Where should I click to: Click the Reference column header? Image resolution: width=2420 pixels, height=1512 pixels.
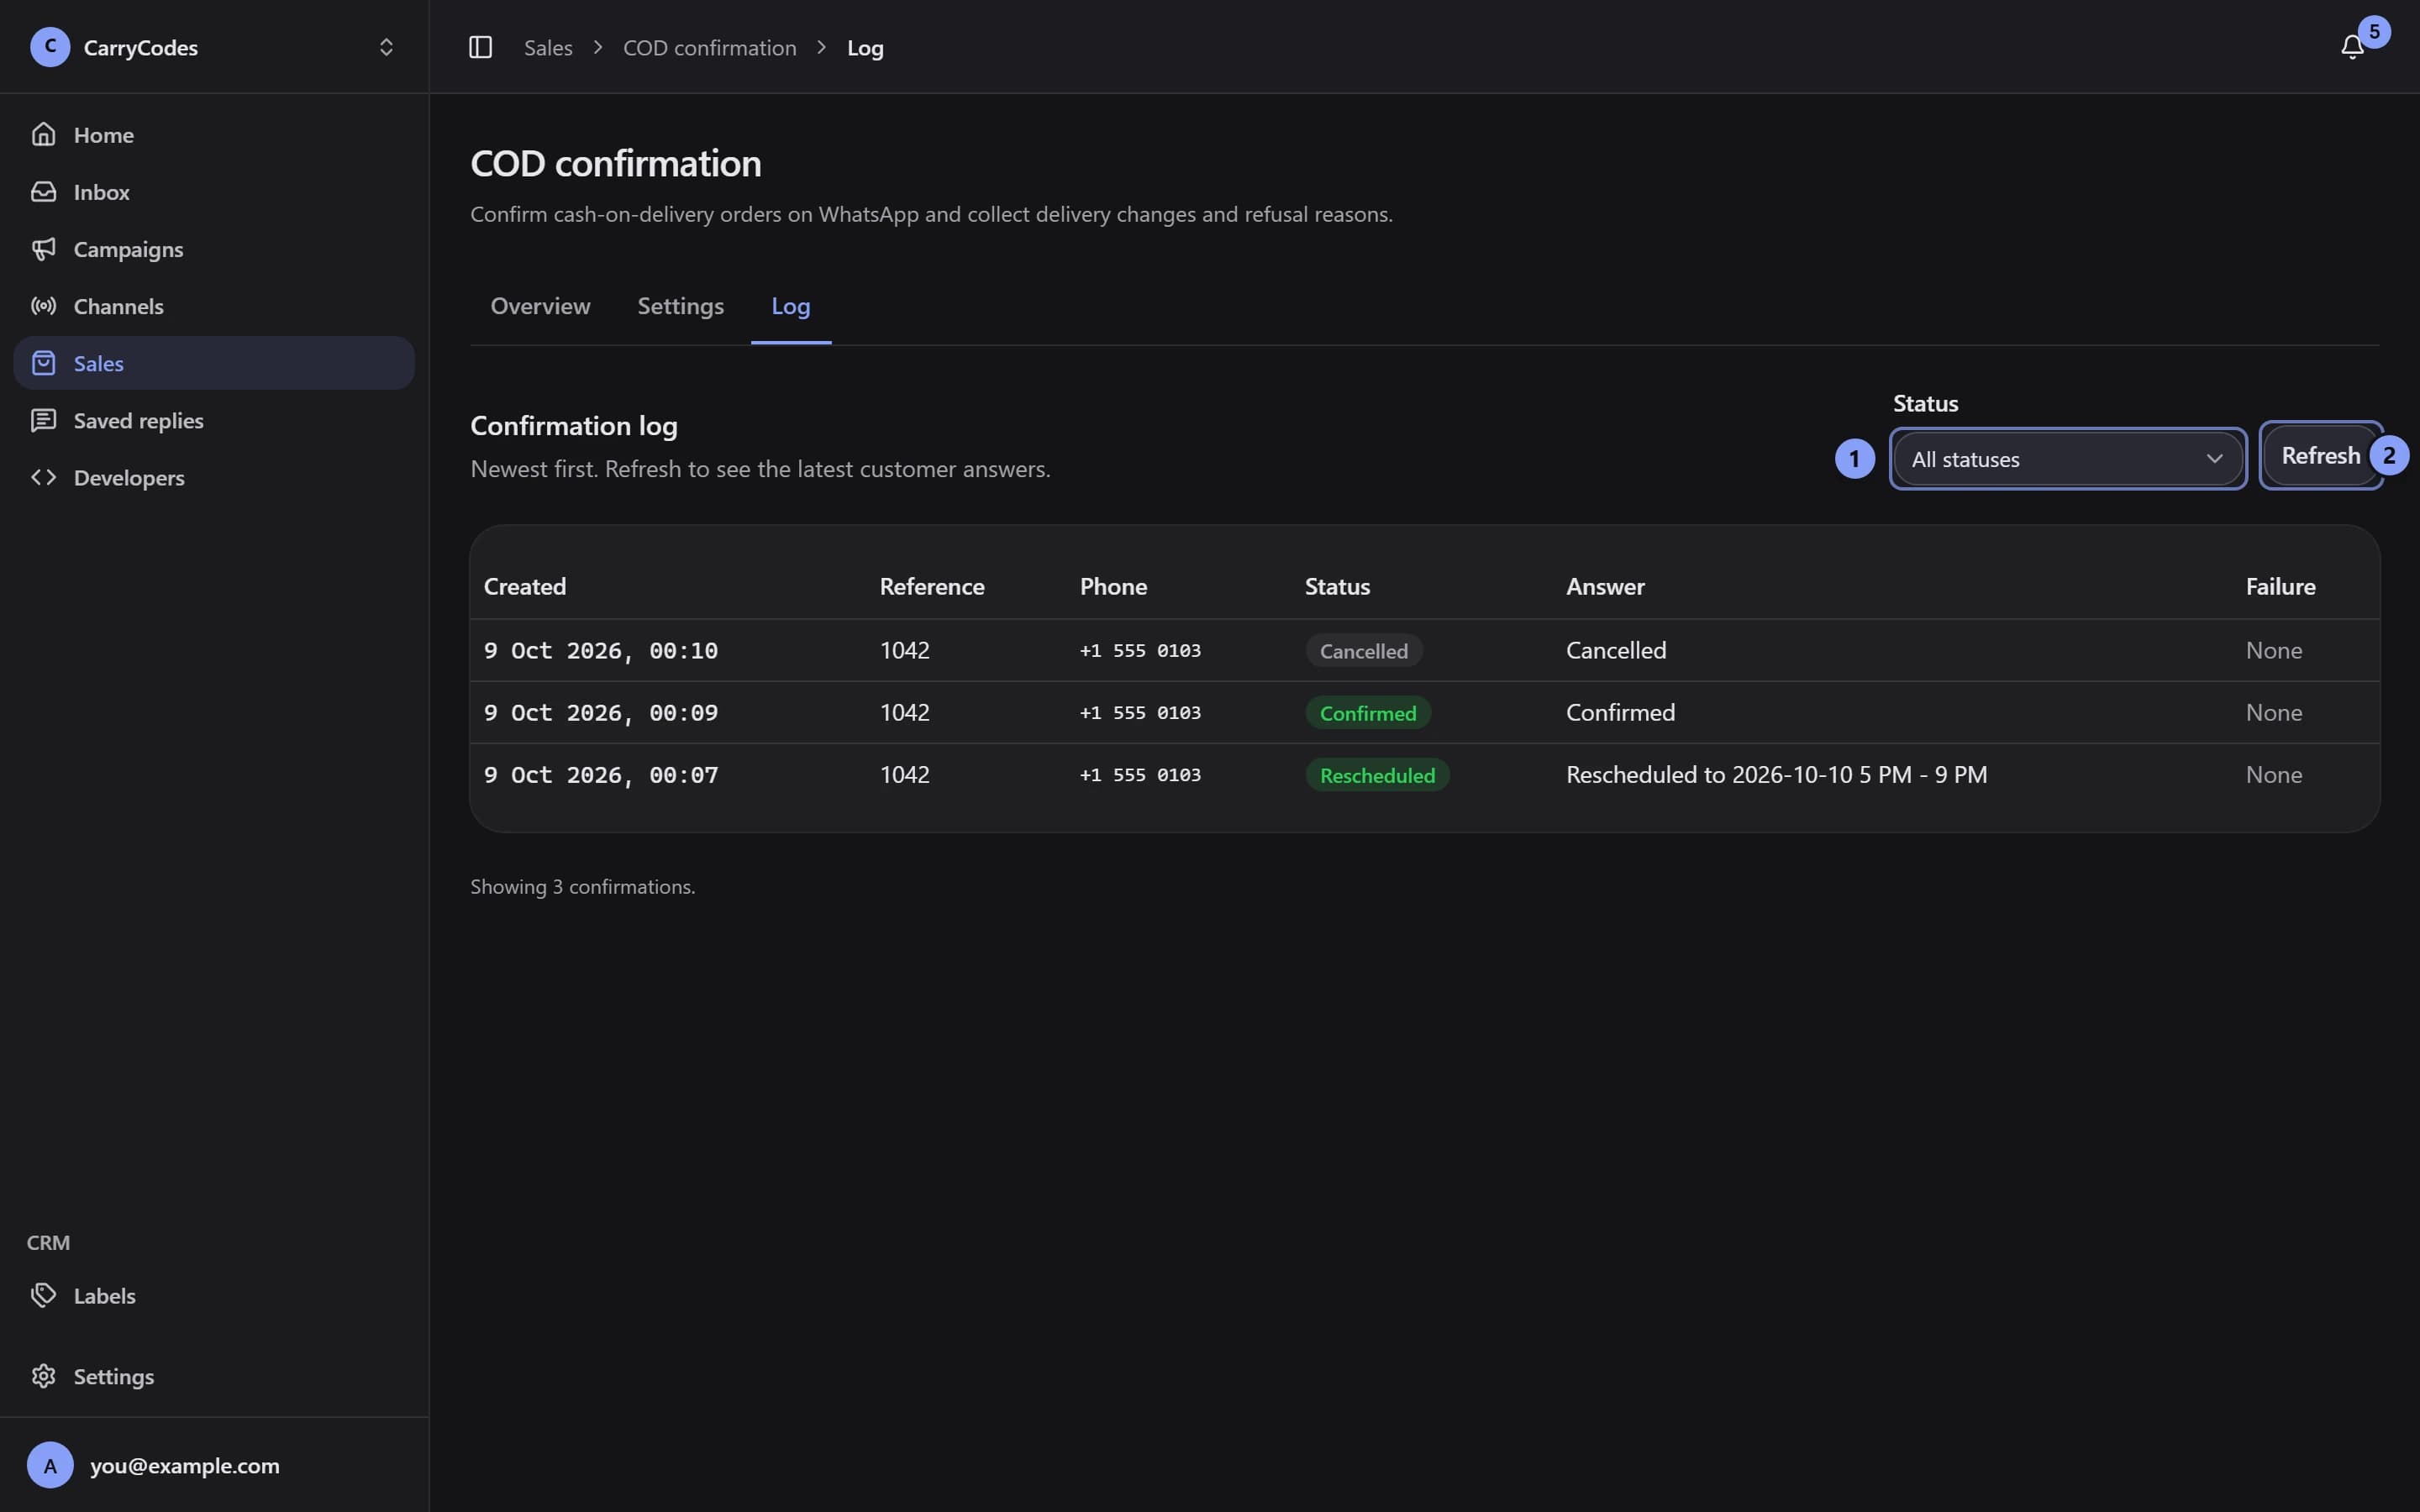click(931, 586)
